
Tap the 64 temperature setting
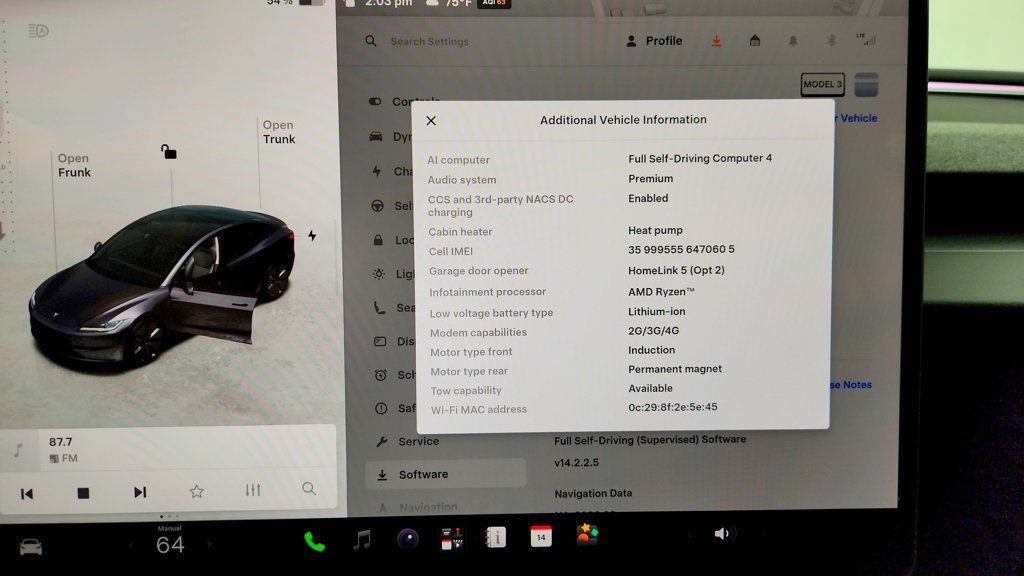pos(170,544)
